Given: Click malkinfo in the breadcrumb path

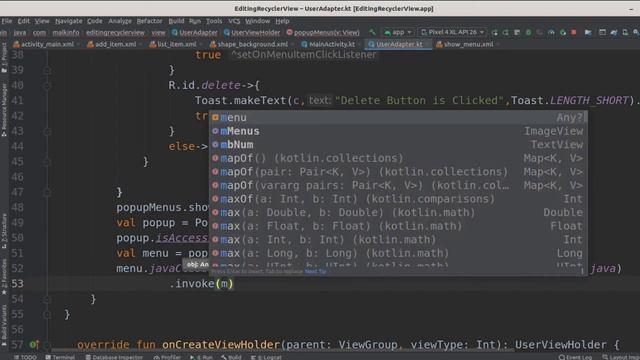Looking at the screenshot, I should coord(66,32).
